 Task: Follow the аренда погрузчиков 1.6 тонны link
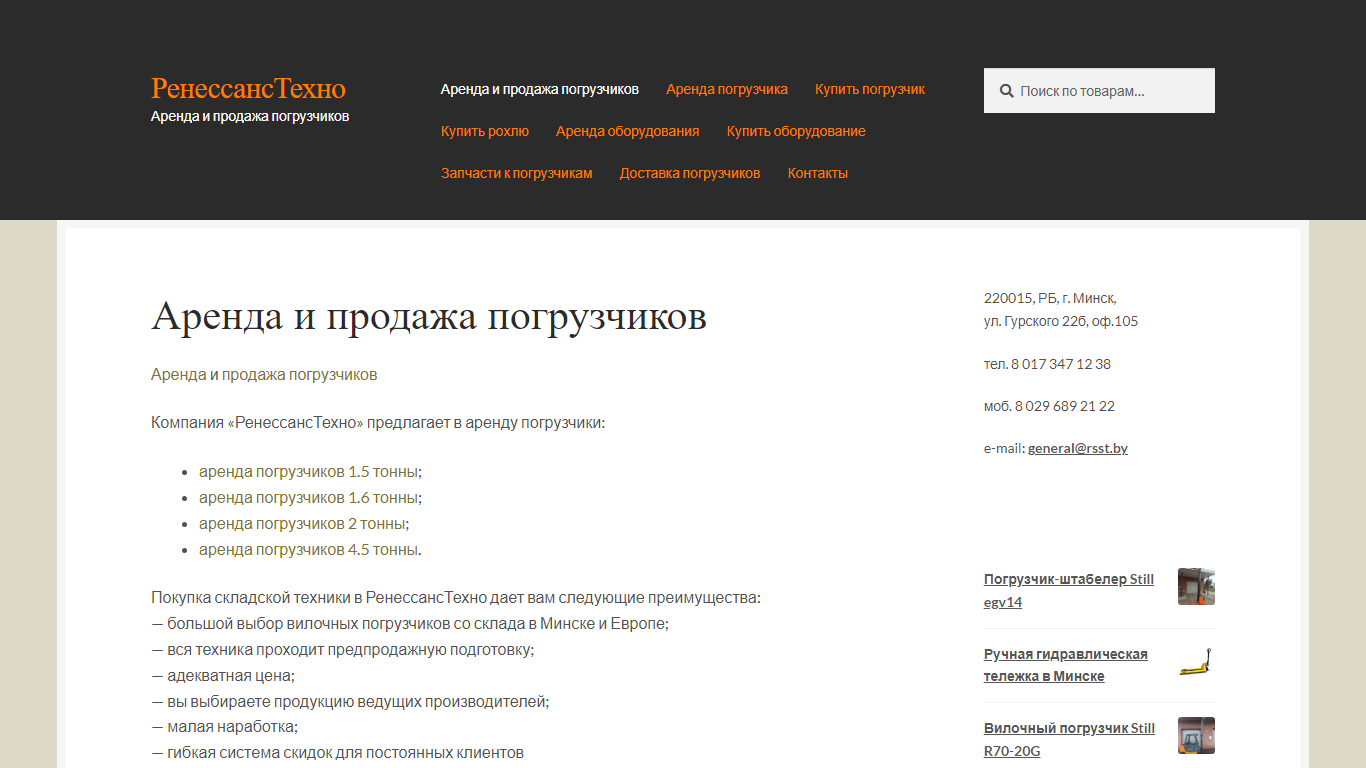tap(309, 497)
